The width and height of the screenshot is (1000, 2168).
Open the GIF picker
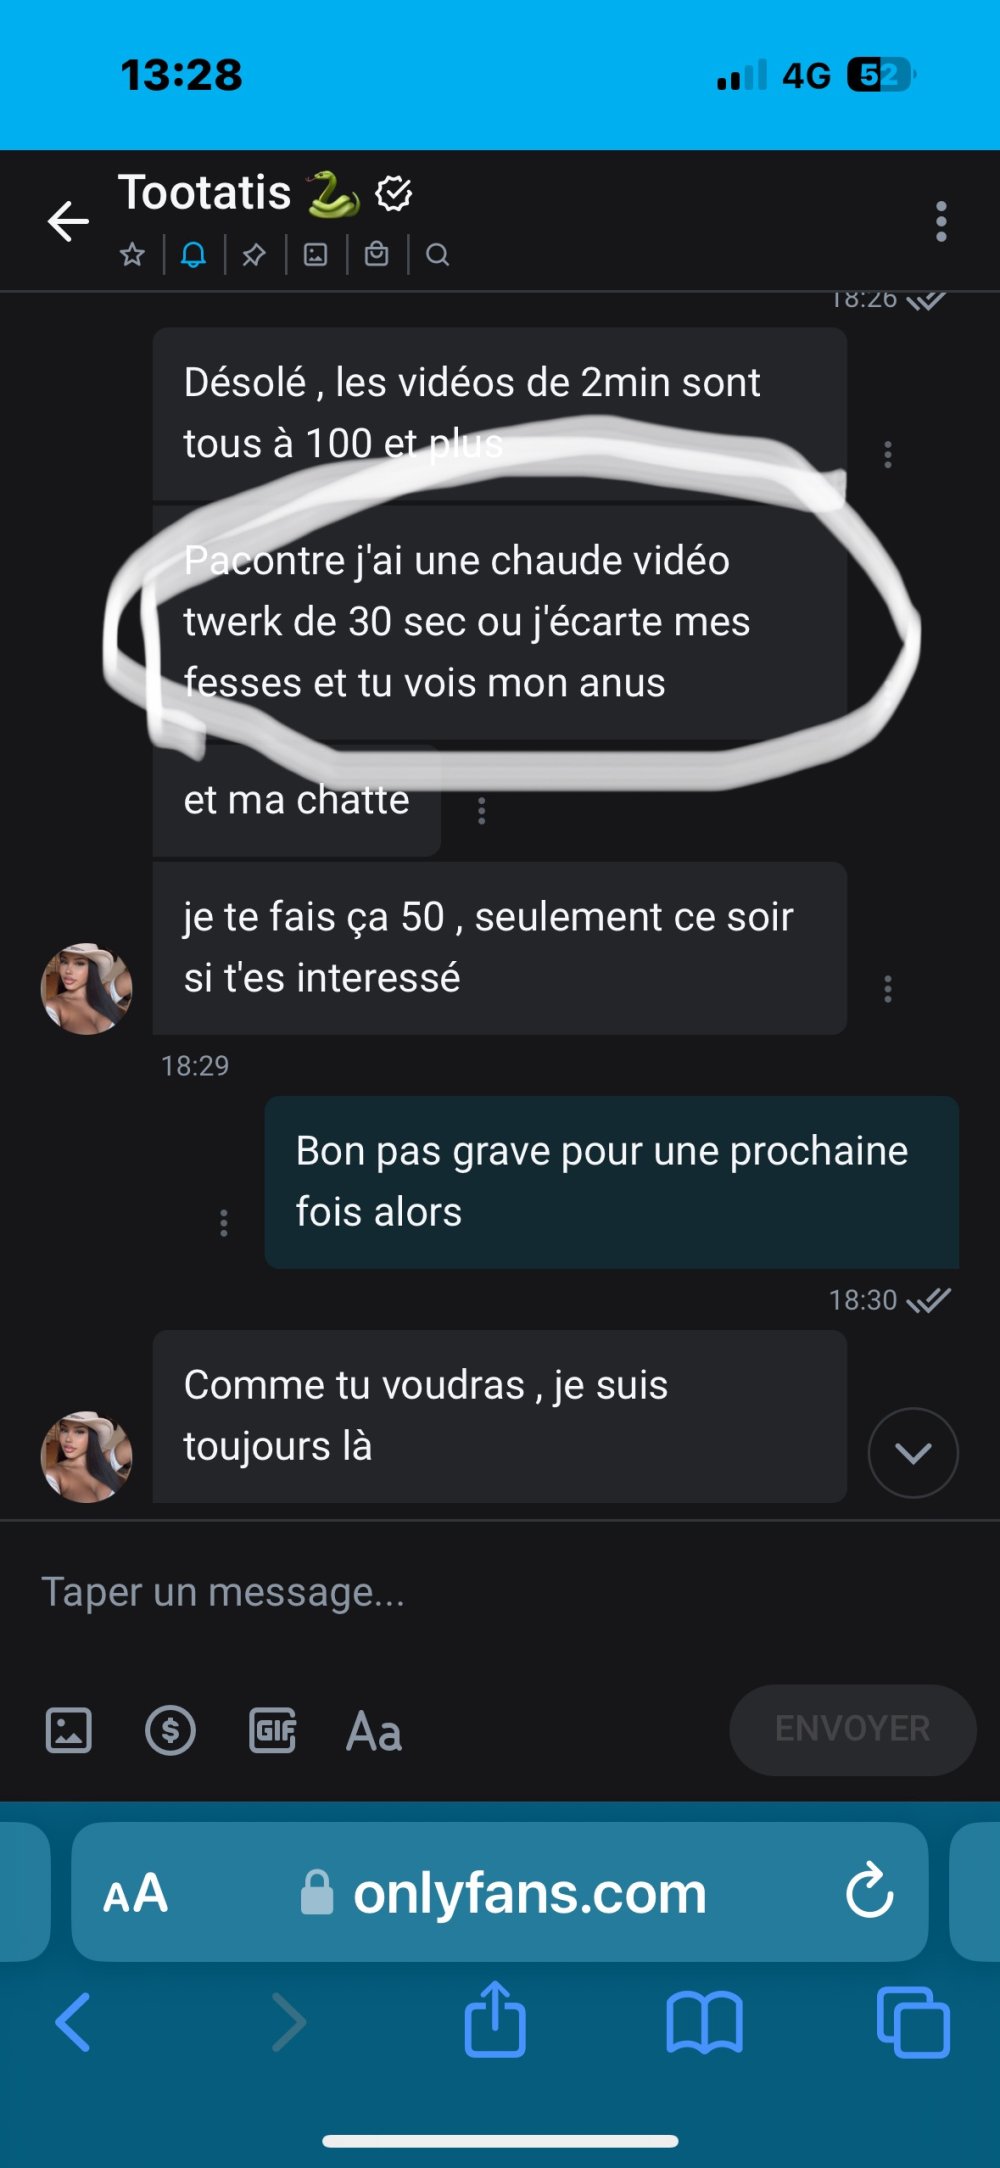[x=272, y=1730]
